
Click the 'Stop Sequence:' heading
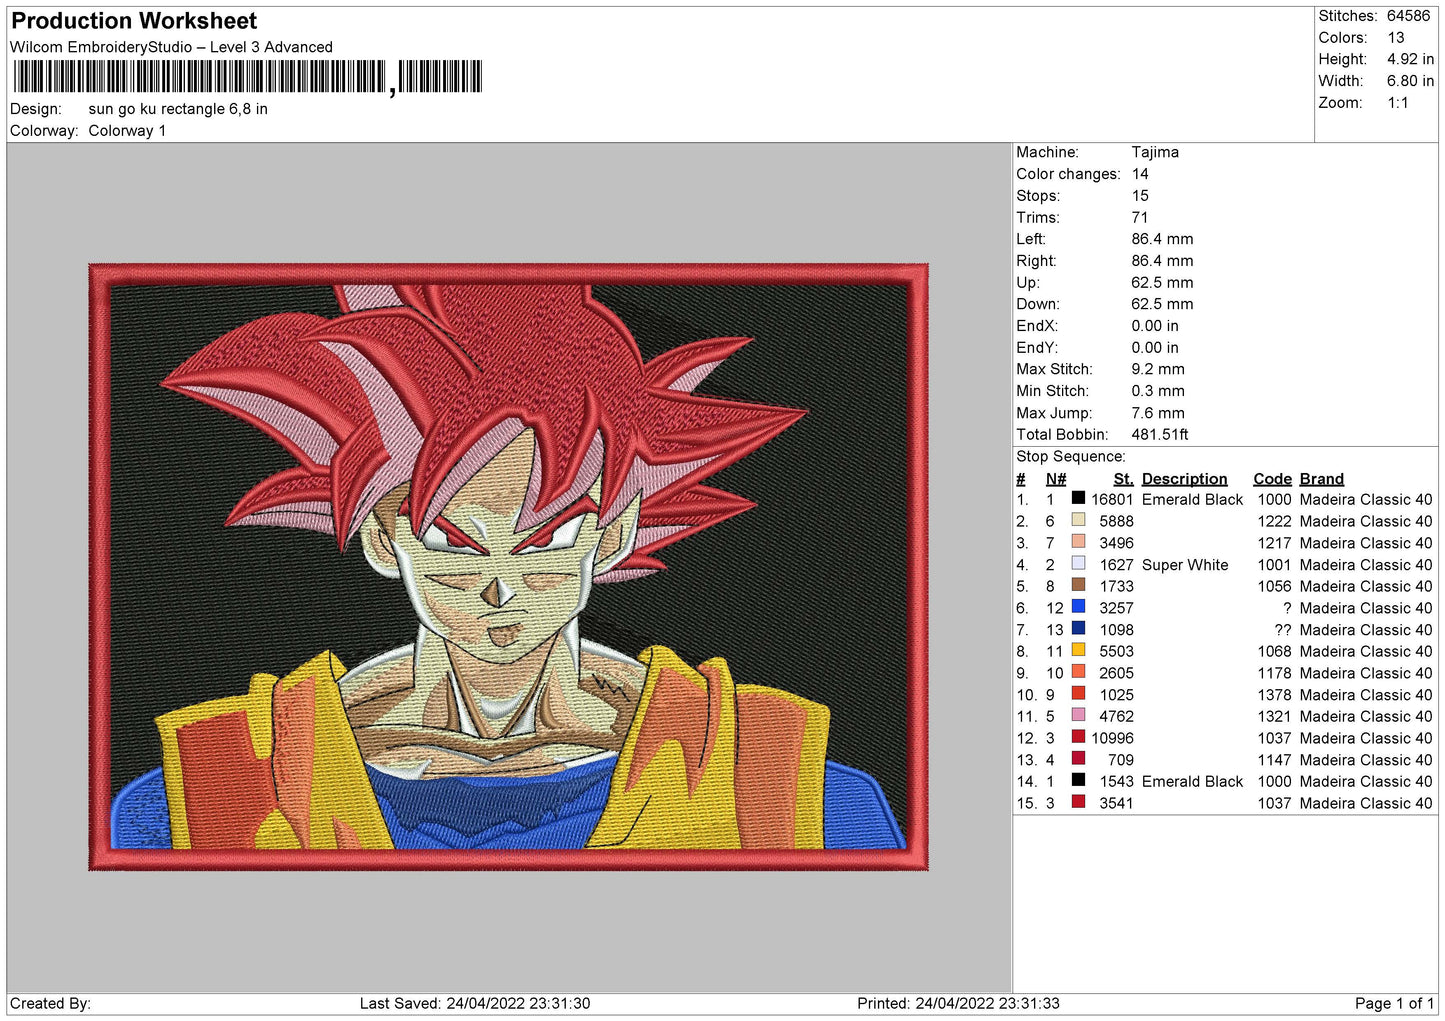click(1071, 457)
